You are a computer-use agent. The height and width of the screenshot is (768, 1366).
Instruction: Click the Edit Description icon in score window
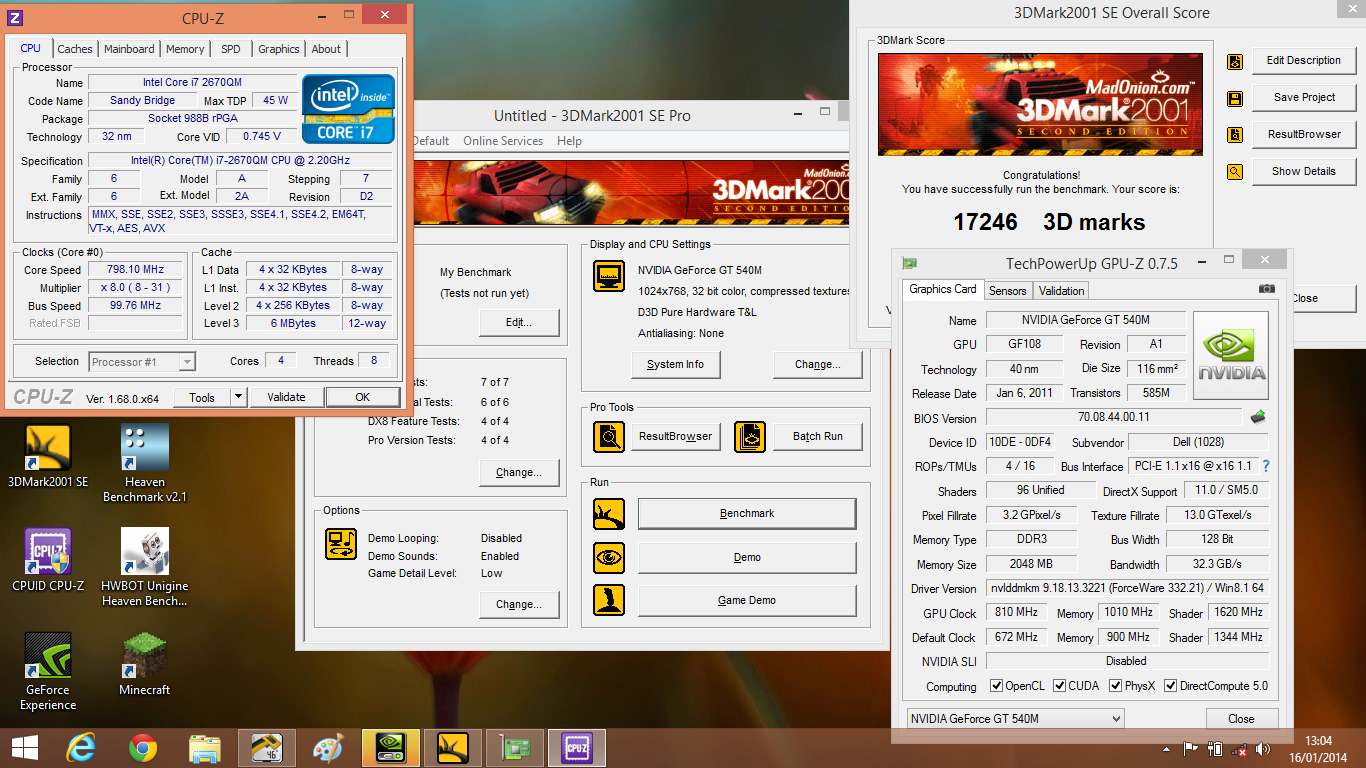(1235, 62)
